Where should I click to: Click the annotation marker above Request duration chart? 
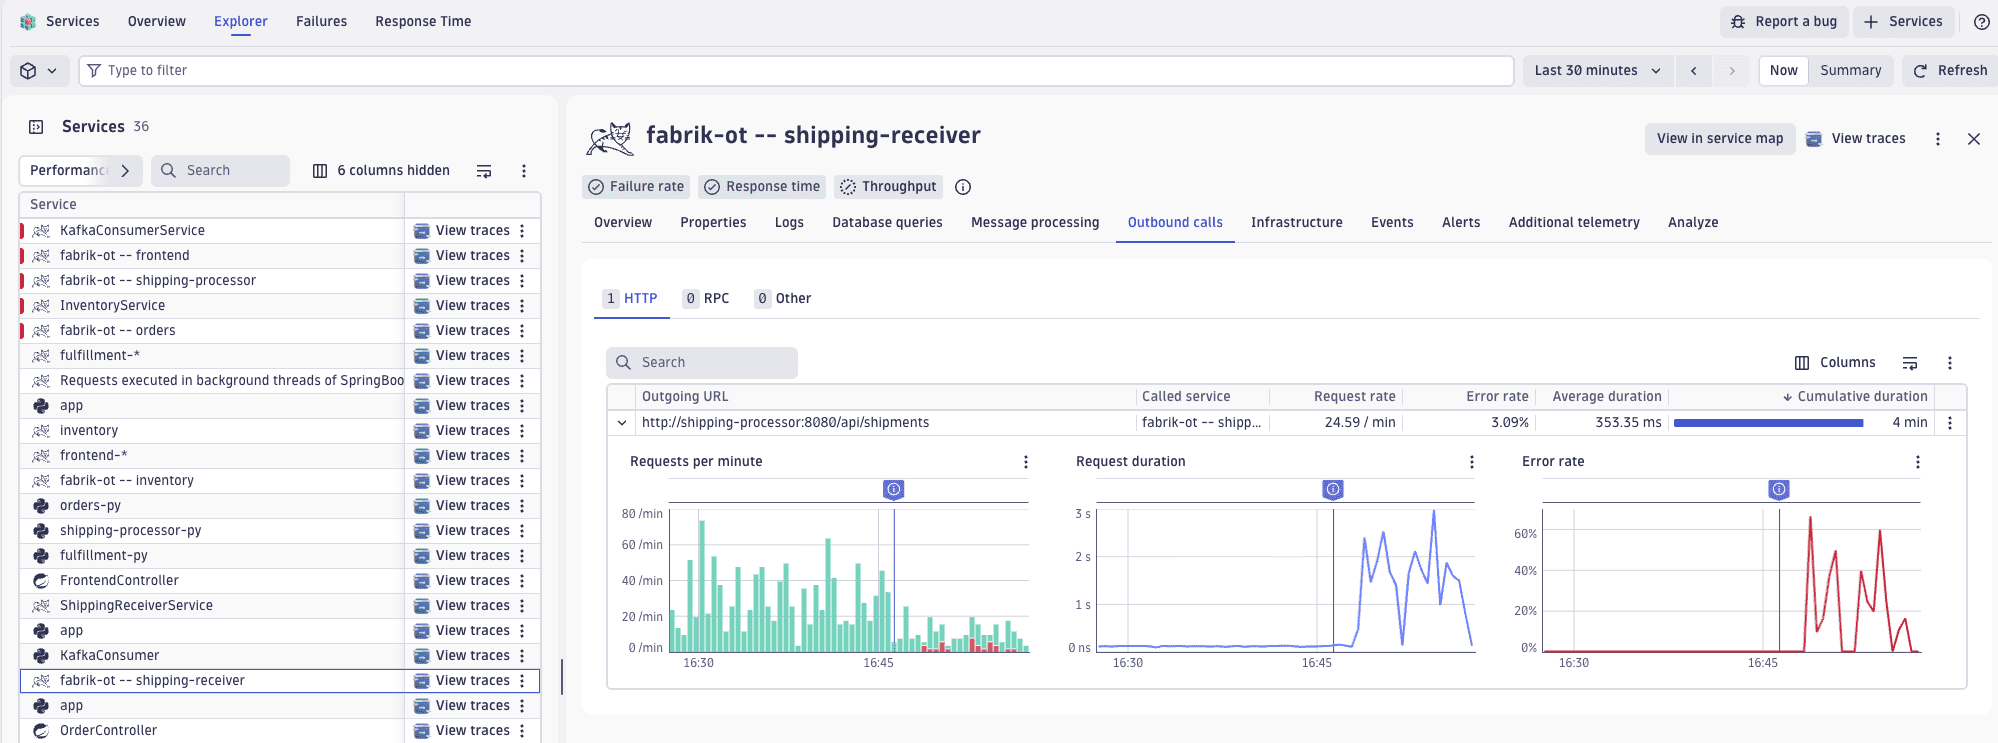click(x=1333, y=489)
